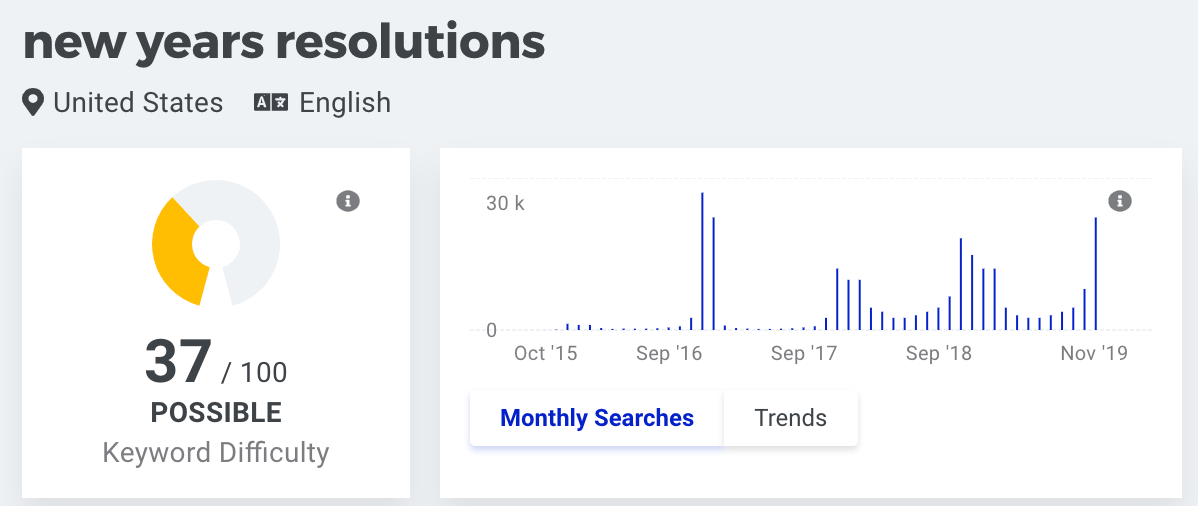Click the tallest bar after Sep '17
The height and width of the screenshot is (506, 1198).
click(x=837, y=300)
